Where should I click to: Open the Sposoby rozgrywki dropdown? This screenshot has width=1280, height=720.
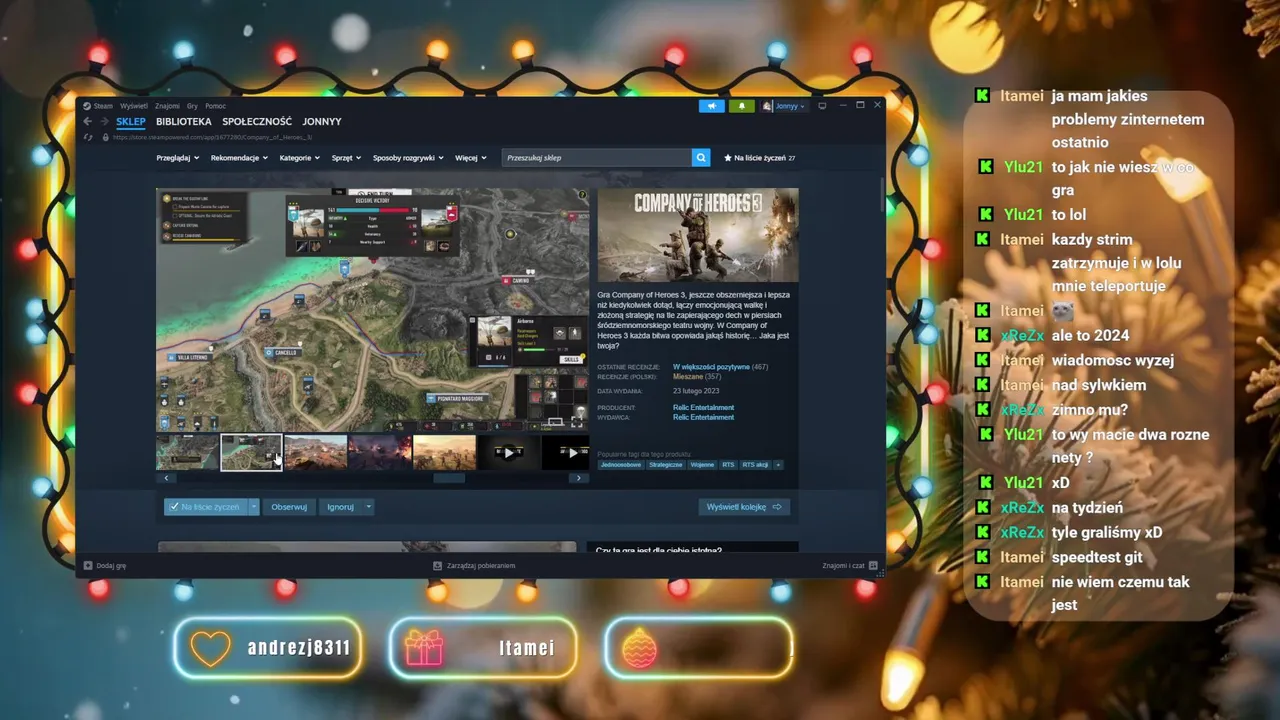point(408,158)
